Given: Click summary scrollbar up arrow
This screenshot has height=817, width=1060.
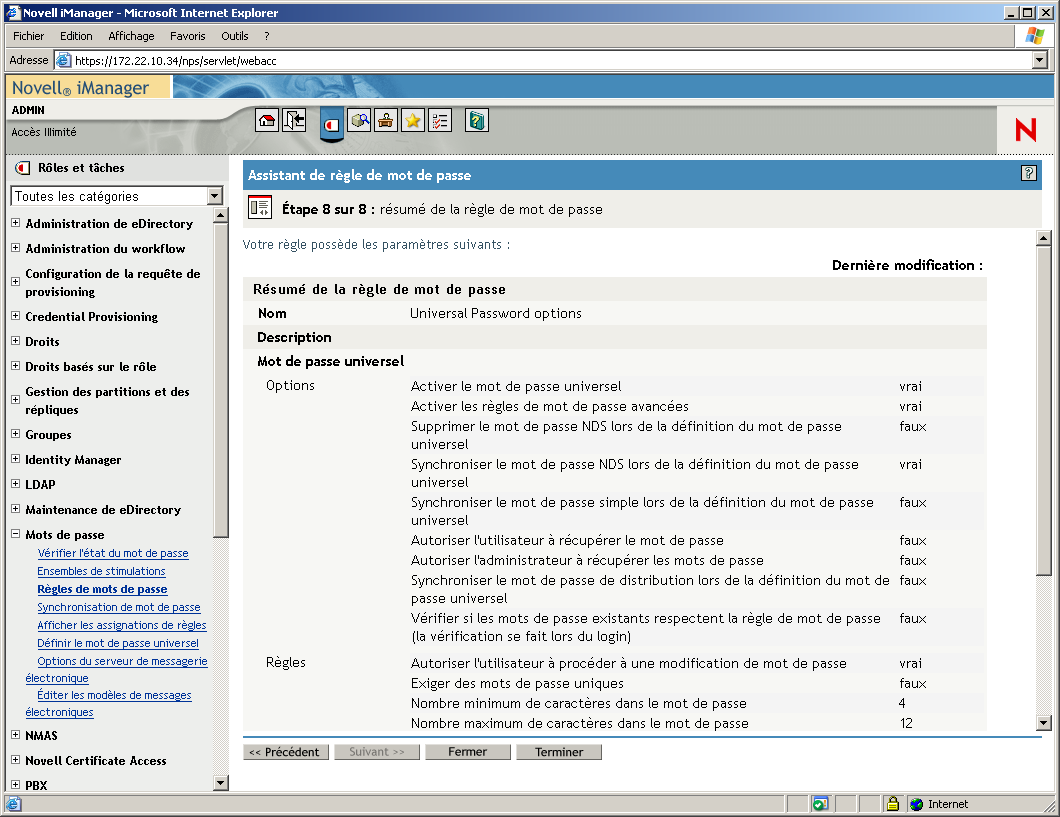Looking at the screenshot, I should click(x=1044, y=238).
